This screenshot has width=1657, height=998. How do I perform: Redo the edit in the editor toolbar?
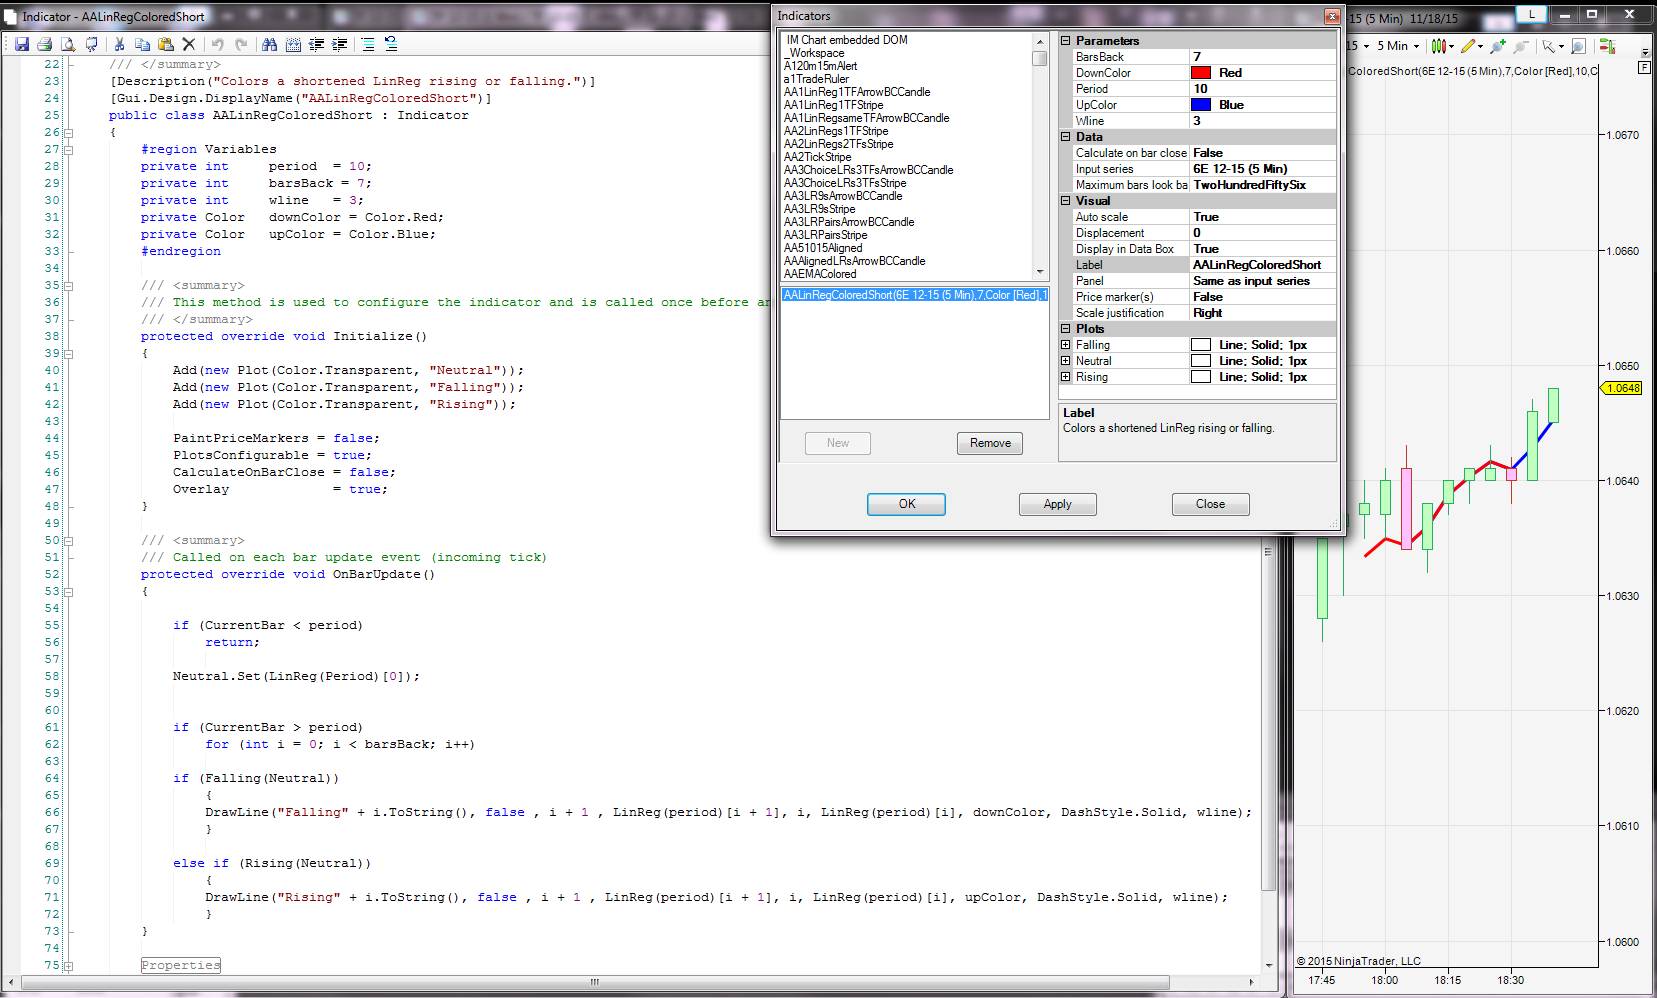tap(241, 44)
